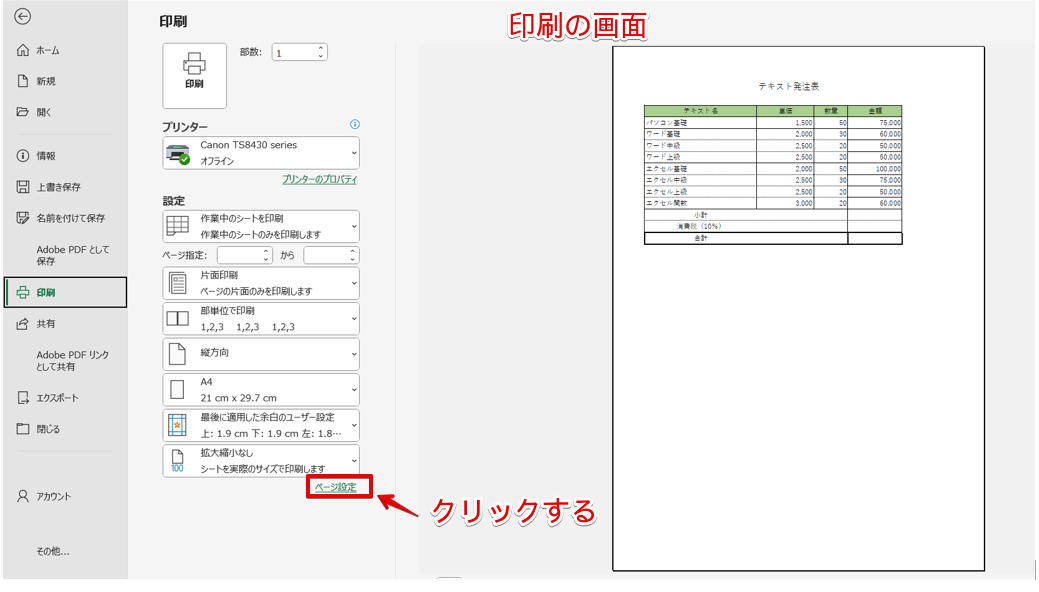
Task: Expand the orientation dropdown arrow
Action: [354, 353]
